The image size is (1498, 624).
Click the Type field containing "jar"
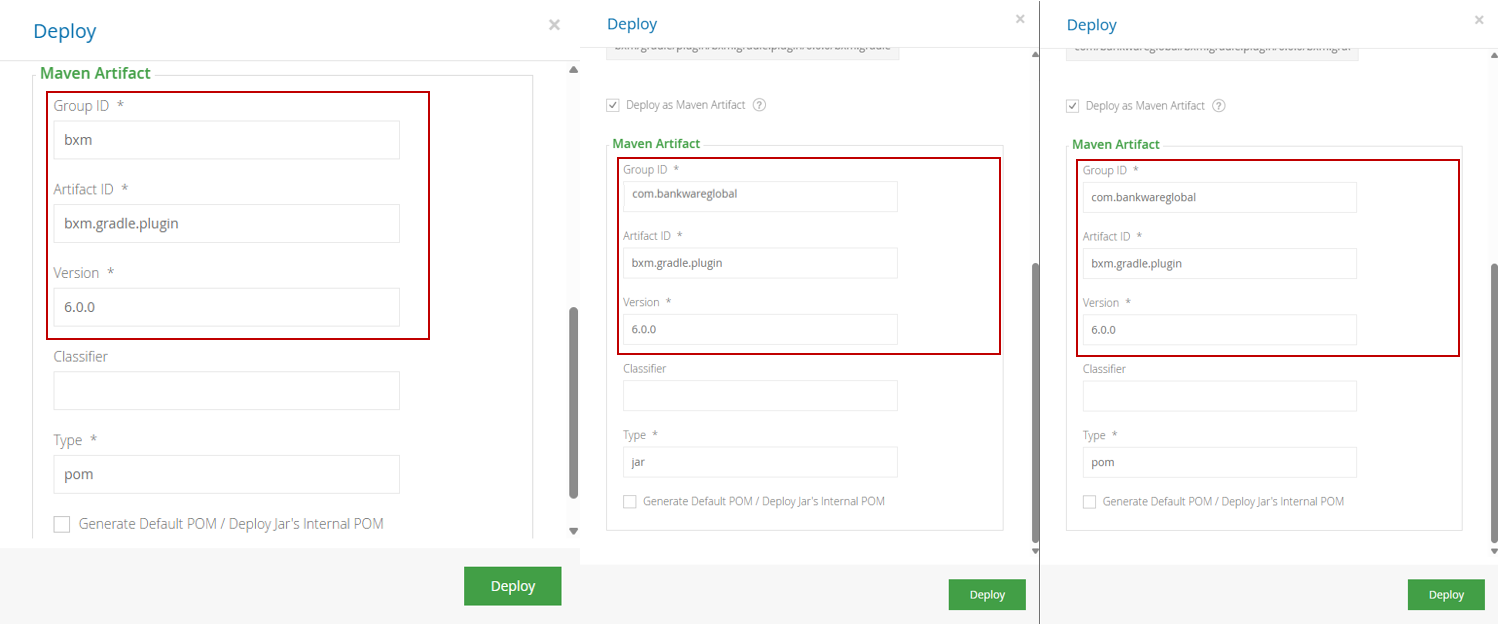click(x=759, y=462)
